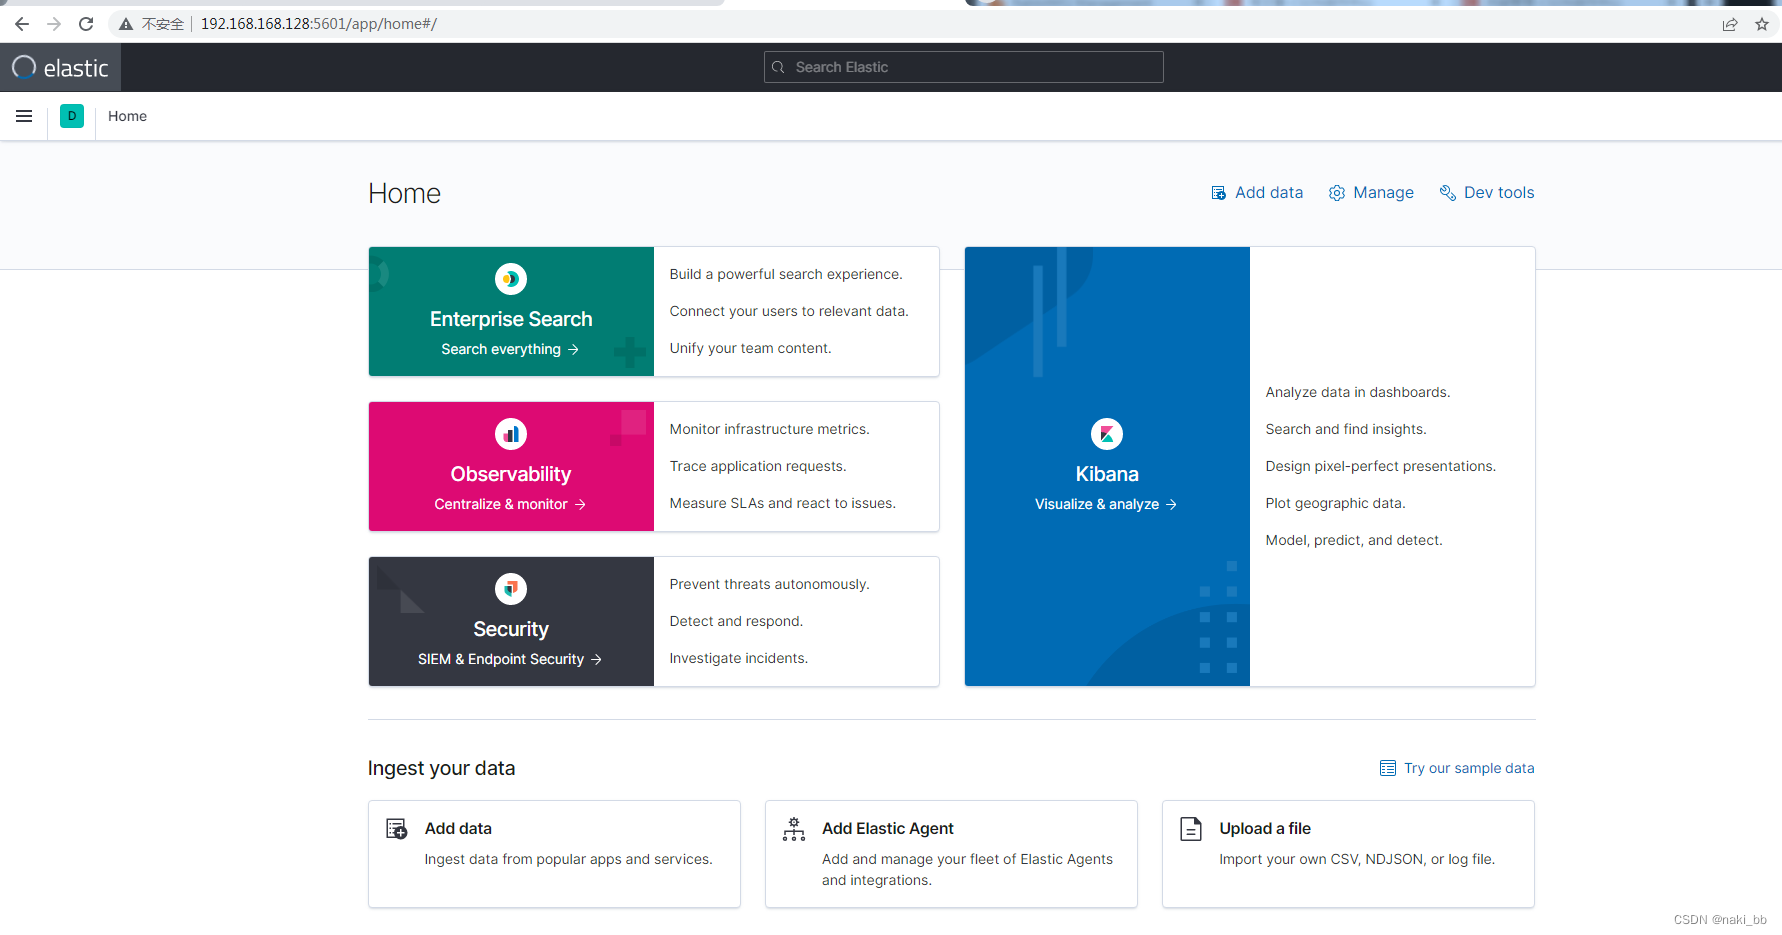This screenshot has height=935, width=1782.
Task: Click the Search Elastic input field
Action: point(963,66)
